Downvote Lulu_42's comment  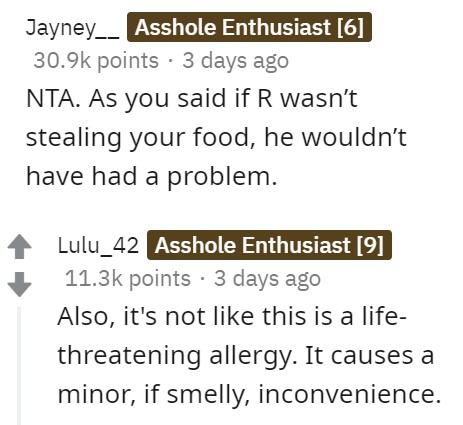pyautogui.click(x=19, y=284)
